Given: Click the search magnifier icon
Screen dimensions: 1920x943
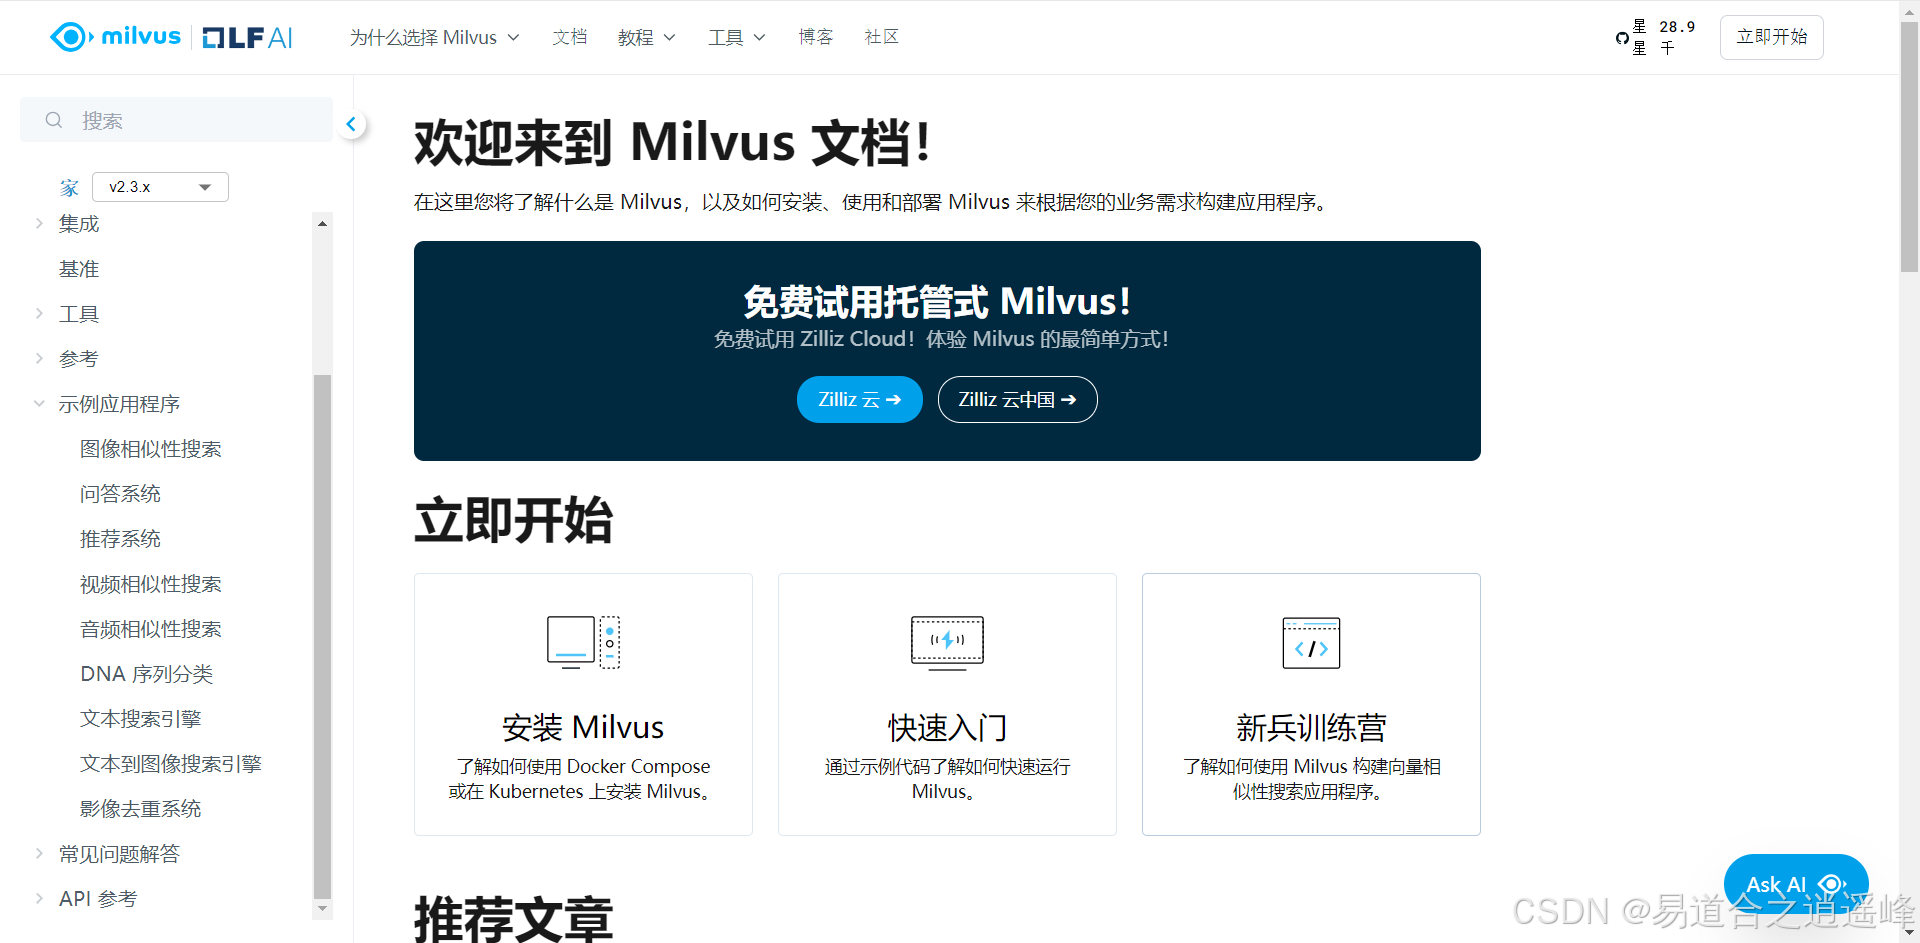Looking at the screenshot, I should coord(54,120).
